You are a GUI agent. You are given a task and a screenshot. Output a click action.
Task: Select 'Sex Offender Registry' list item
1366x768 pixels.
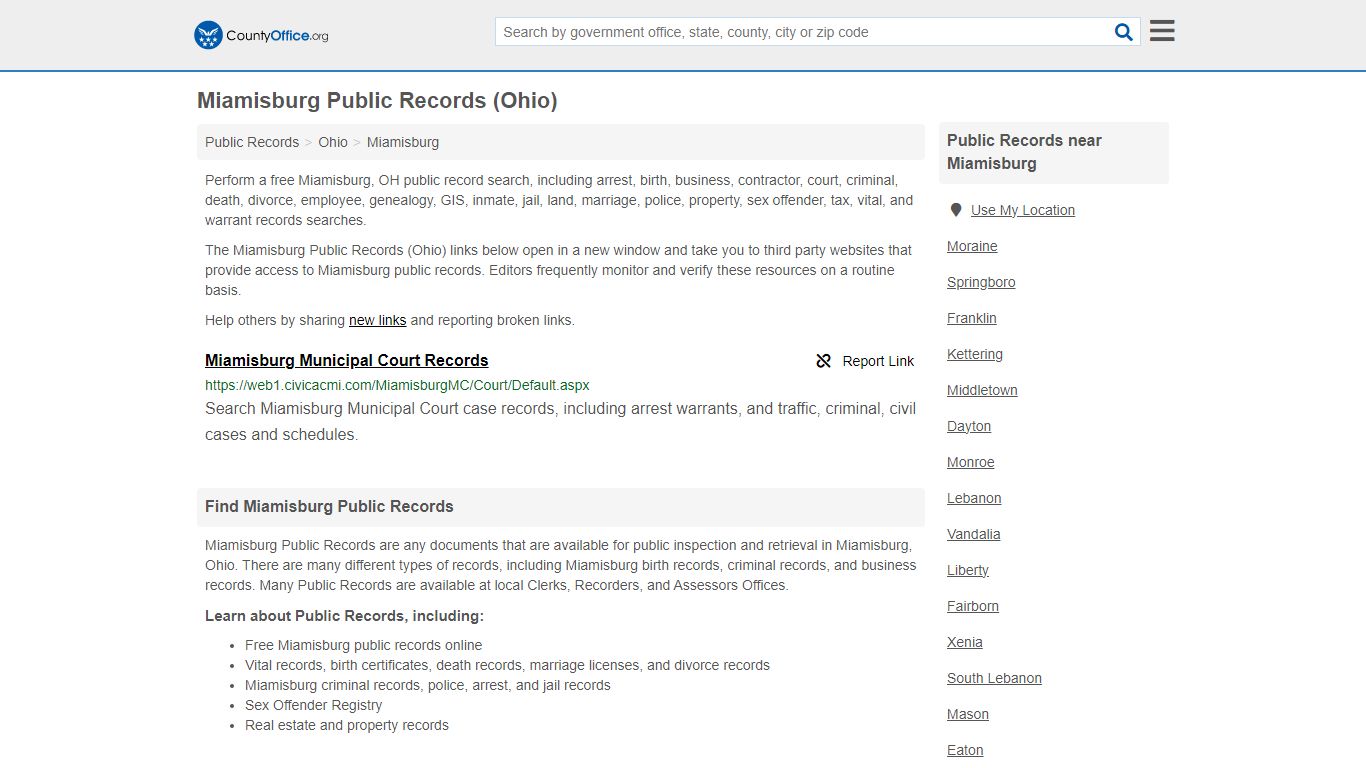point(313,705)
